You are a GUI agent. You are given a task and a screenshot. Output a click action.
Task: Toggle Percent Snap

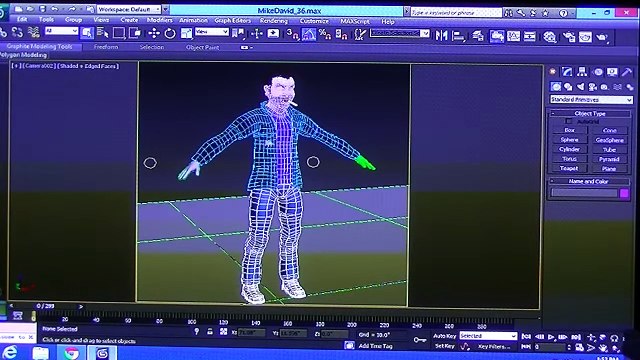tap(325, 34)
